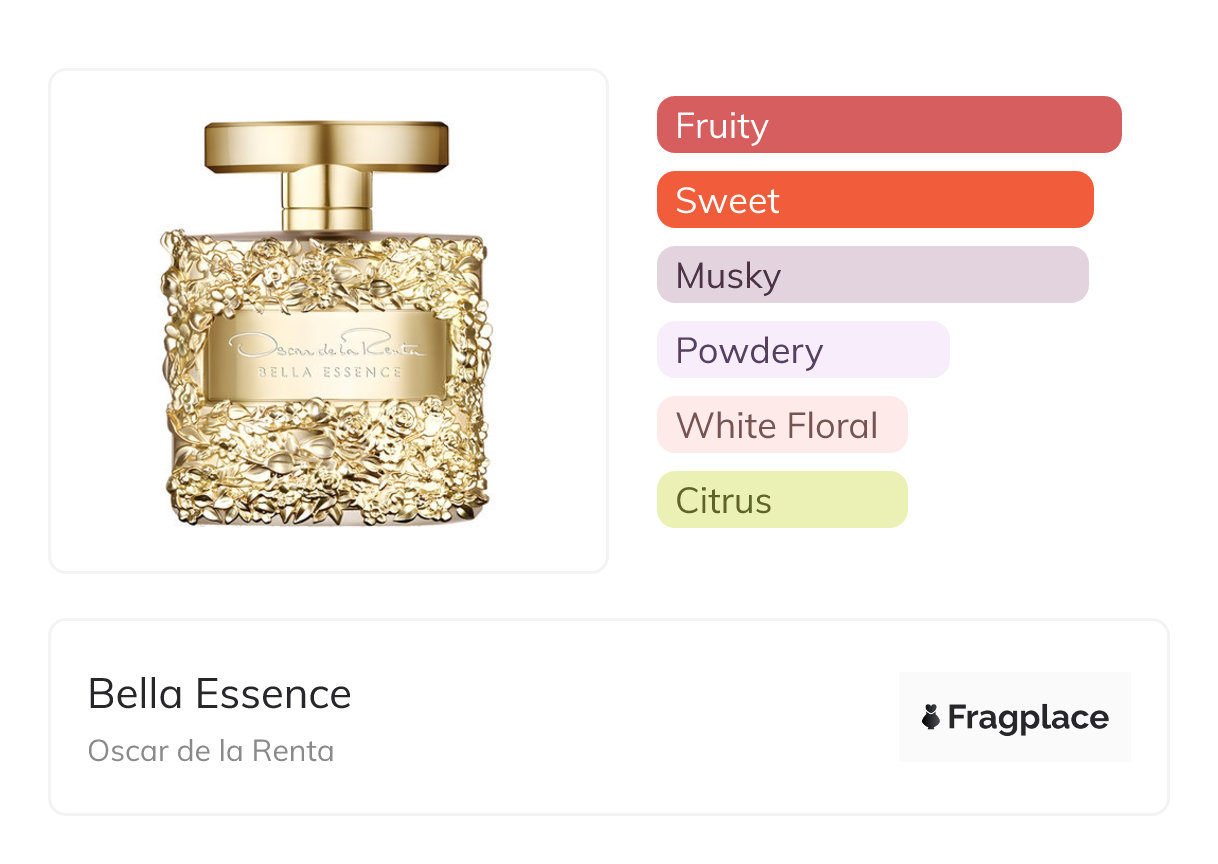Viewport: 1218px width, 864px height.
Task: Click the "Citrus" text label
Action: (x=724, y=501)
